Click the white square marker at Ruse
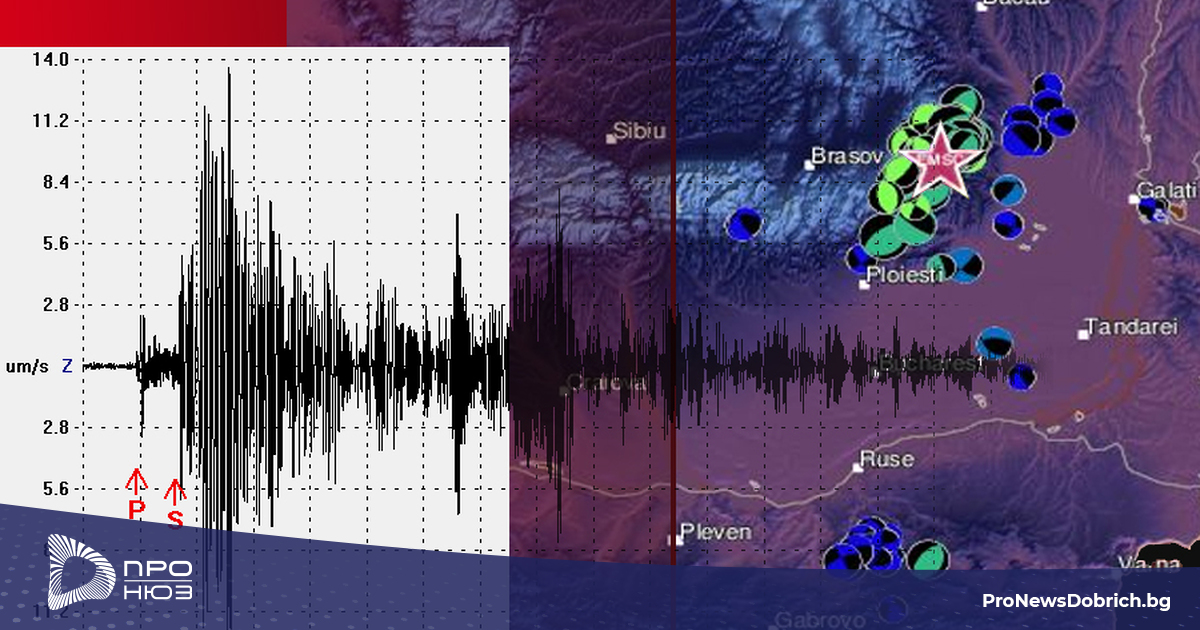This screenshot has width=1200, height=630. [857, 466]
